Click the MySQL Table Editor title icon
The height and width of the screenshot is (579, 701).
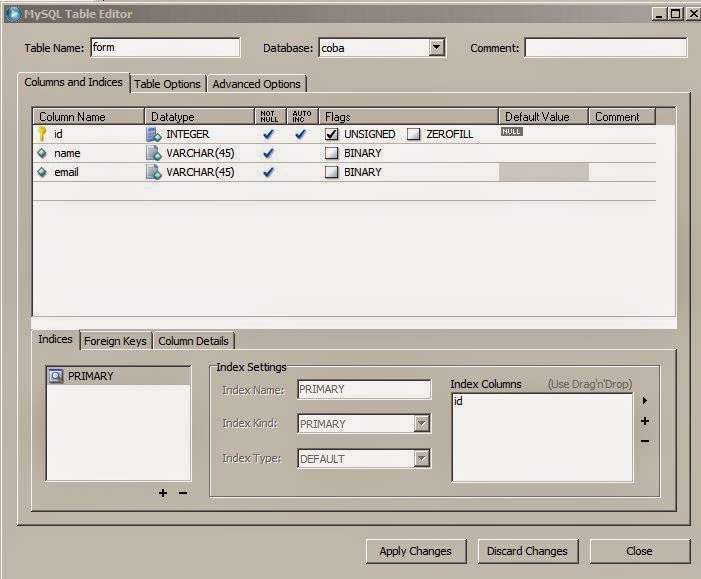click(x=13, y=14)
